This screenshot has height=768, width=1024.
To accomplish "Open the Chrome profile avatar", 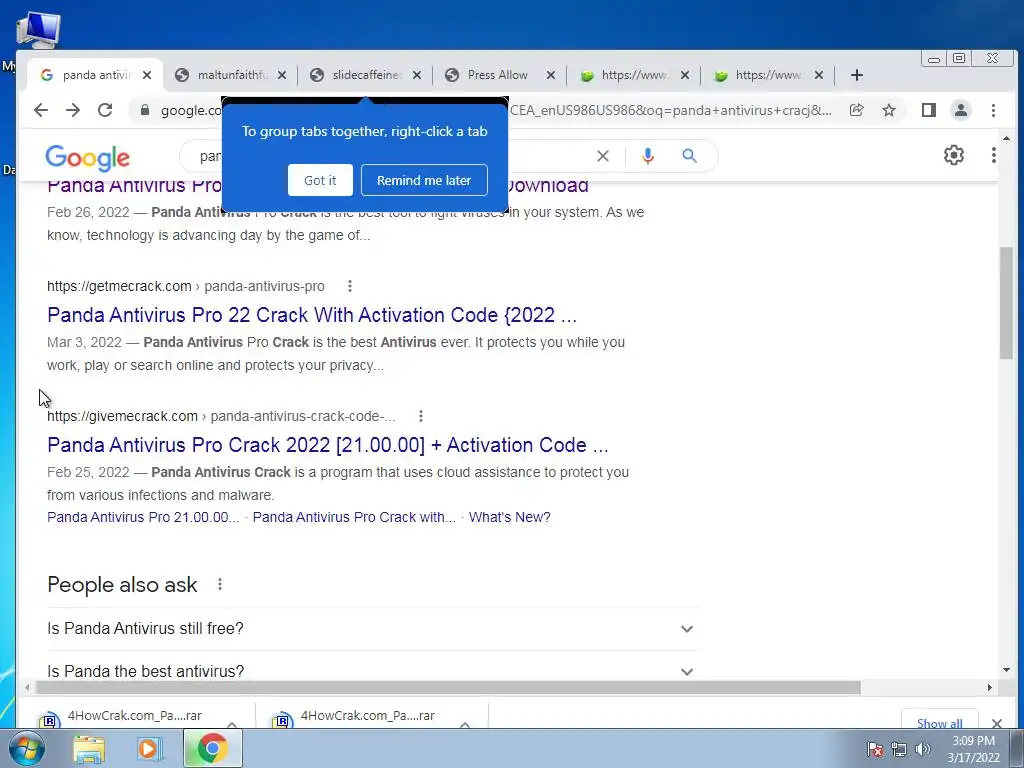I will 961,110.
